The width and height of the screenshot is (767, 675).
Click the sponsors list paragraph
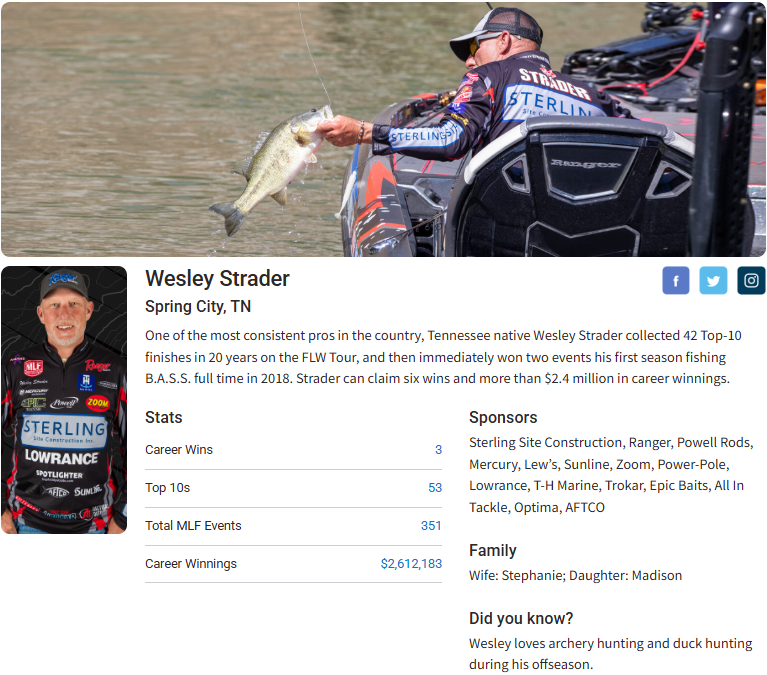611,475
